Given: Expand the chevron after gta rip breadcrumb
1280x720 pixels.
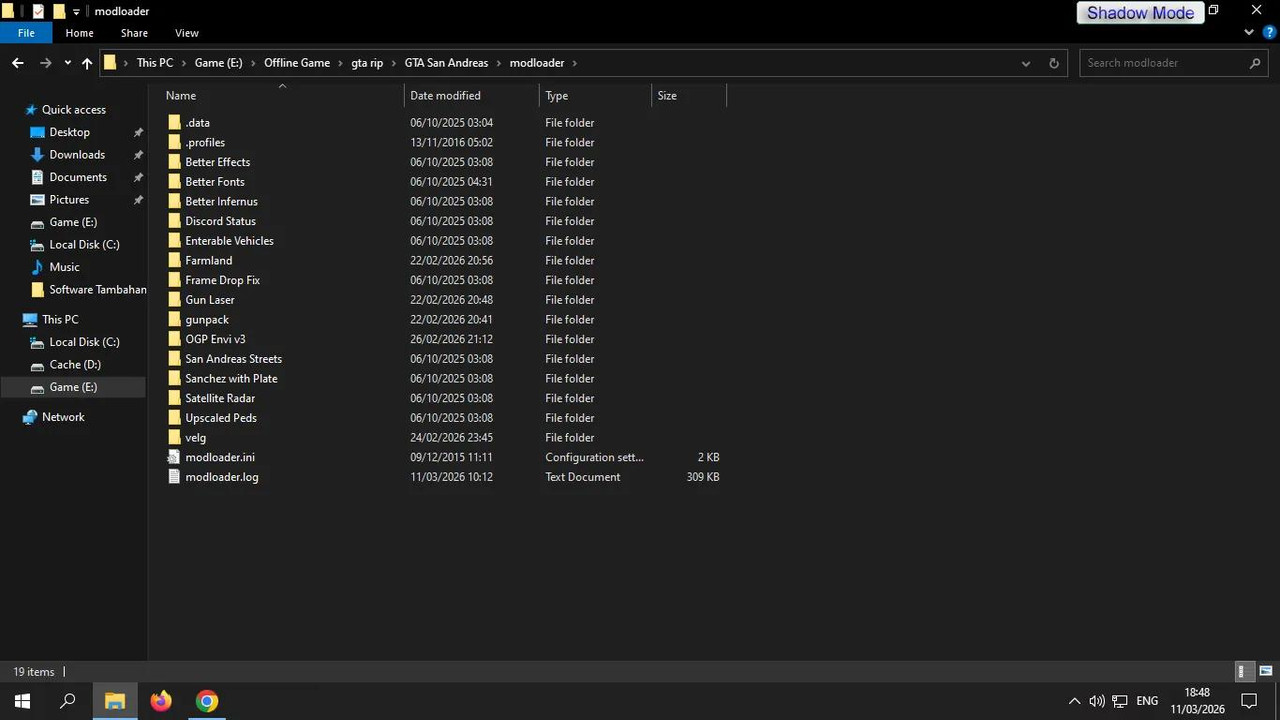Looking at the screenshot, I should pos(394,63).
